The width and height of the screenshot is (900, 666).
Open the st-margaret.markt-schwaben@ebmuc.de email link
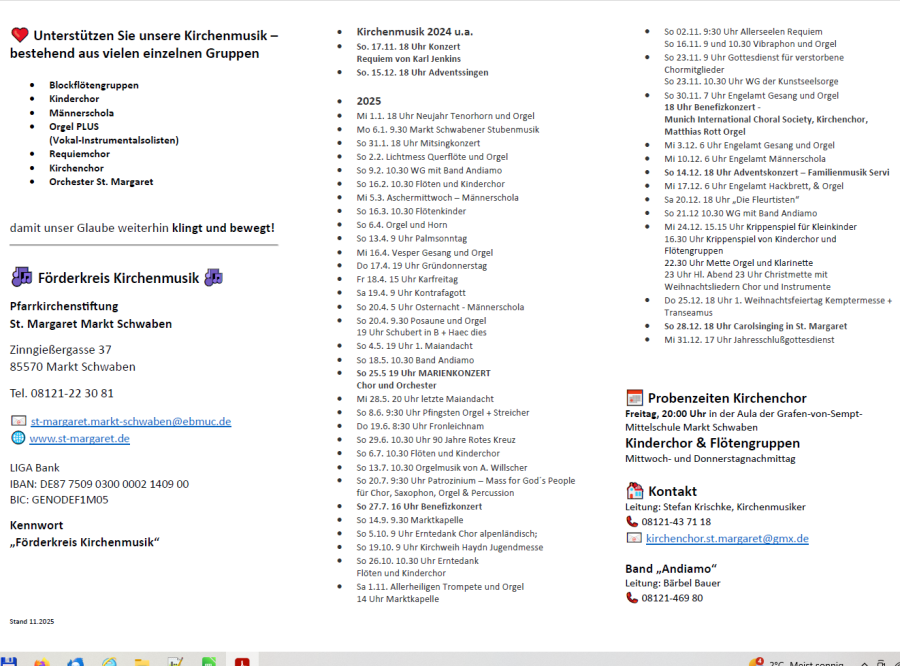[x=131, y=422]
